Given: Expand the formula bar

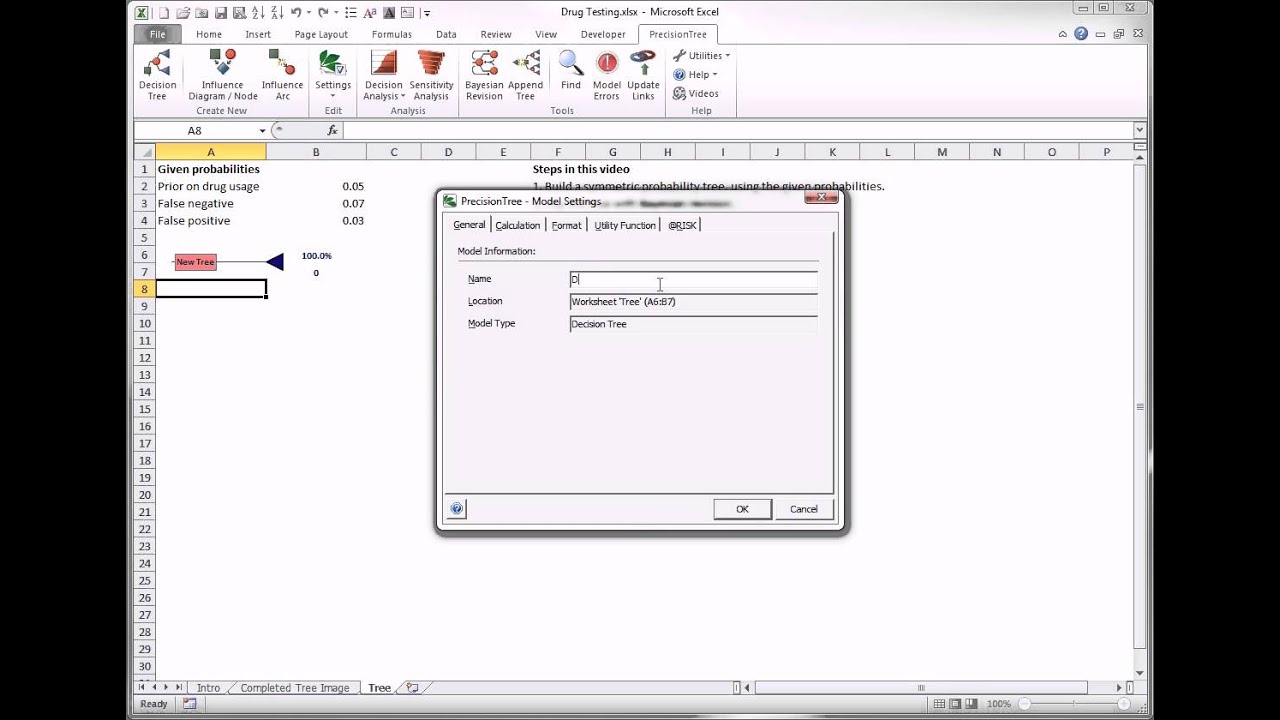Looking at the screenshot, I should point(1139,131).
